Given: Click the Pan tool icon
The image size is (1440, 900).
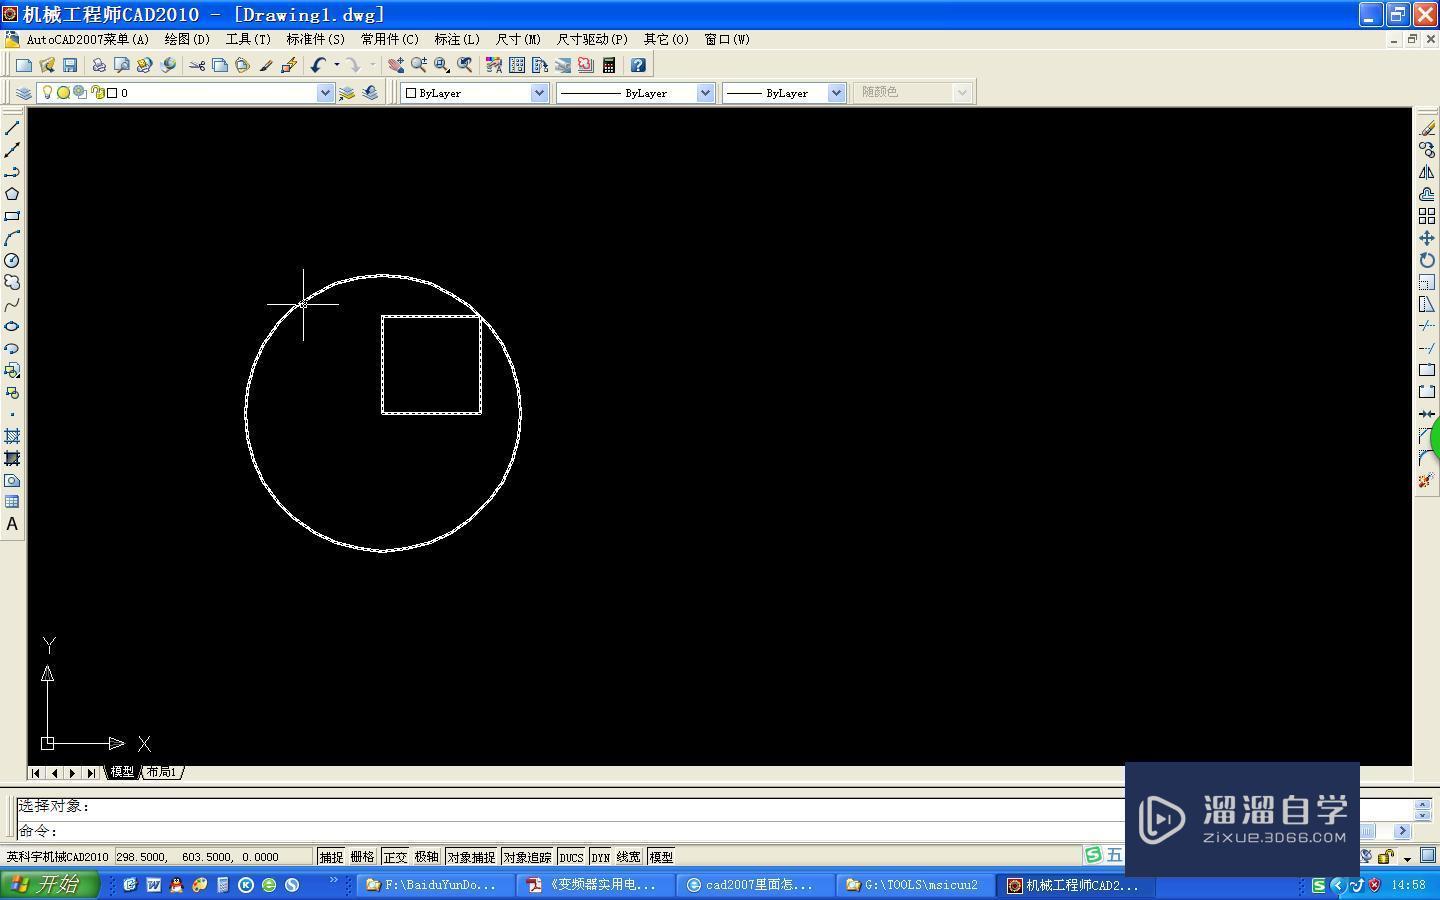Looking at the screenshot, I should point(396,65).
